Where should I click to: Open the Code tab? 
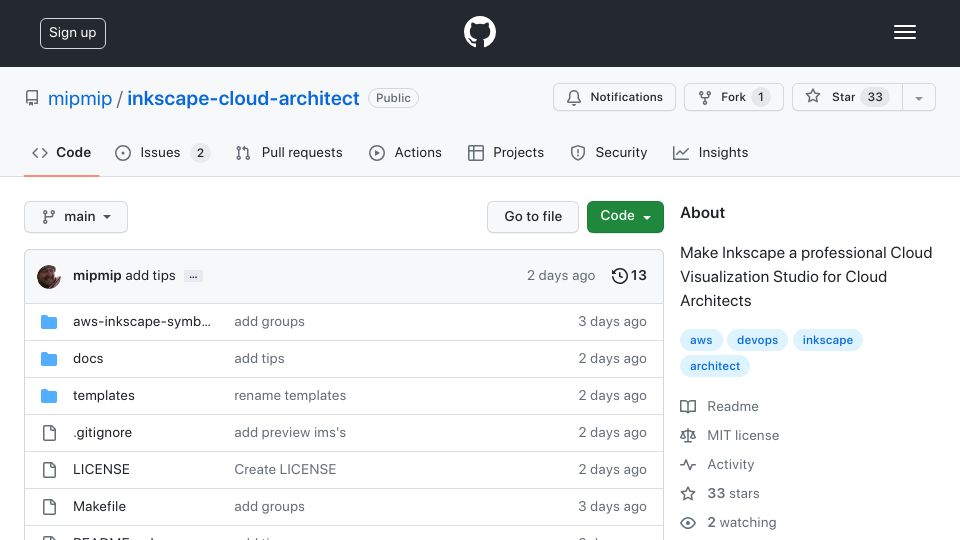pos(61,152)
